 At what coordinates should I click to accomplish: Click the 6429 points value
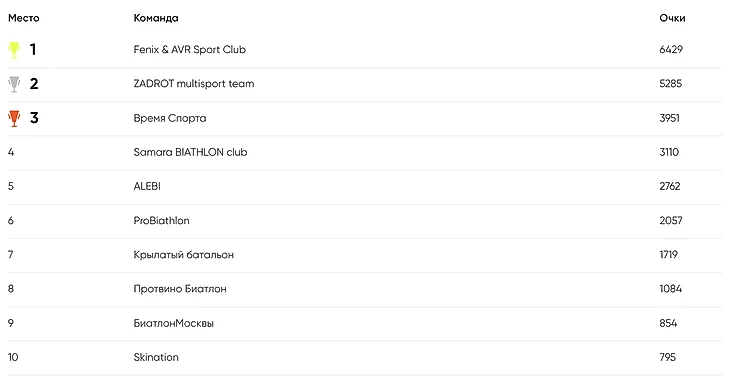tap(671, 49)
